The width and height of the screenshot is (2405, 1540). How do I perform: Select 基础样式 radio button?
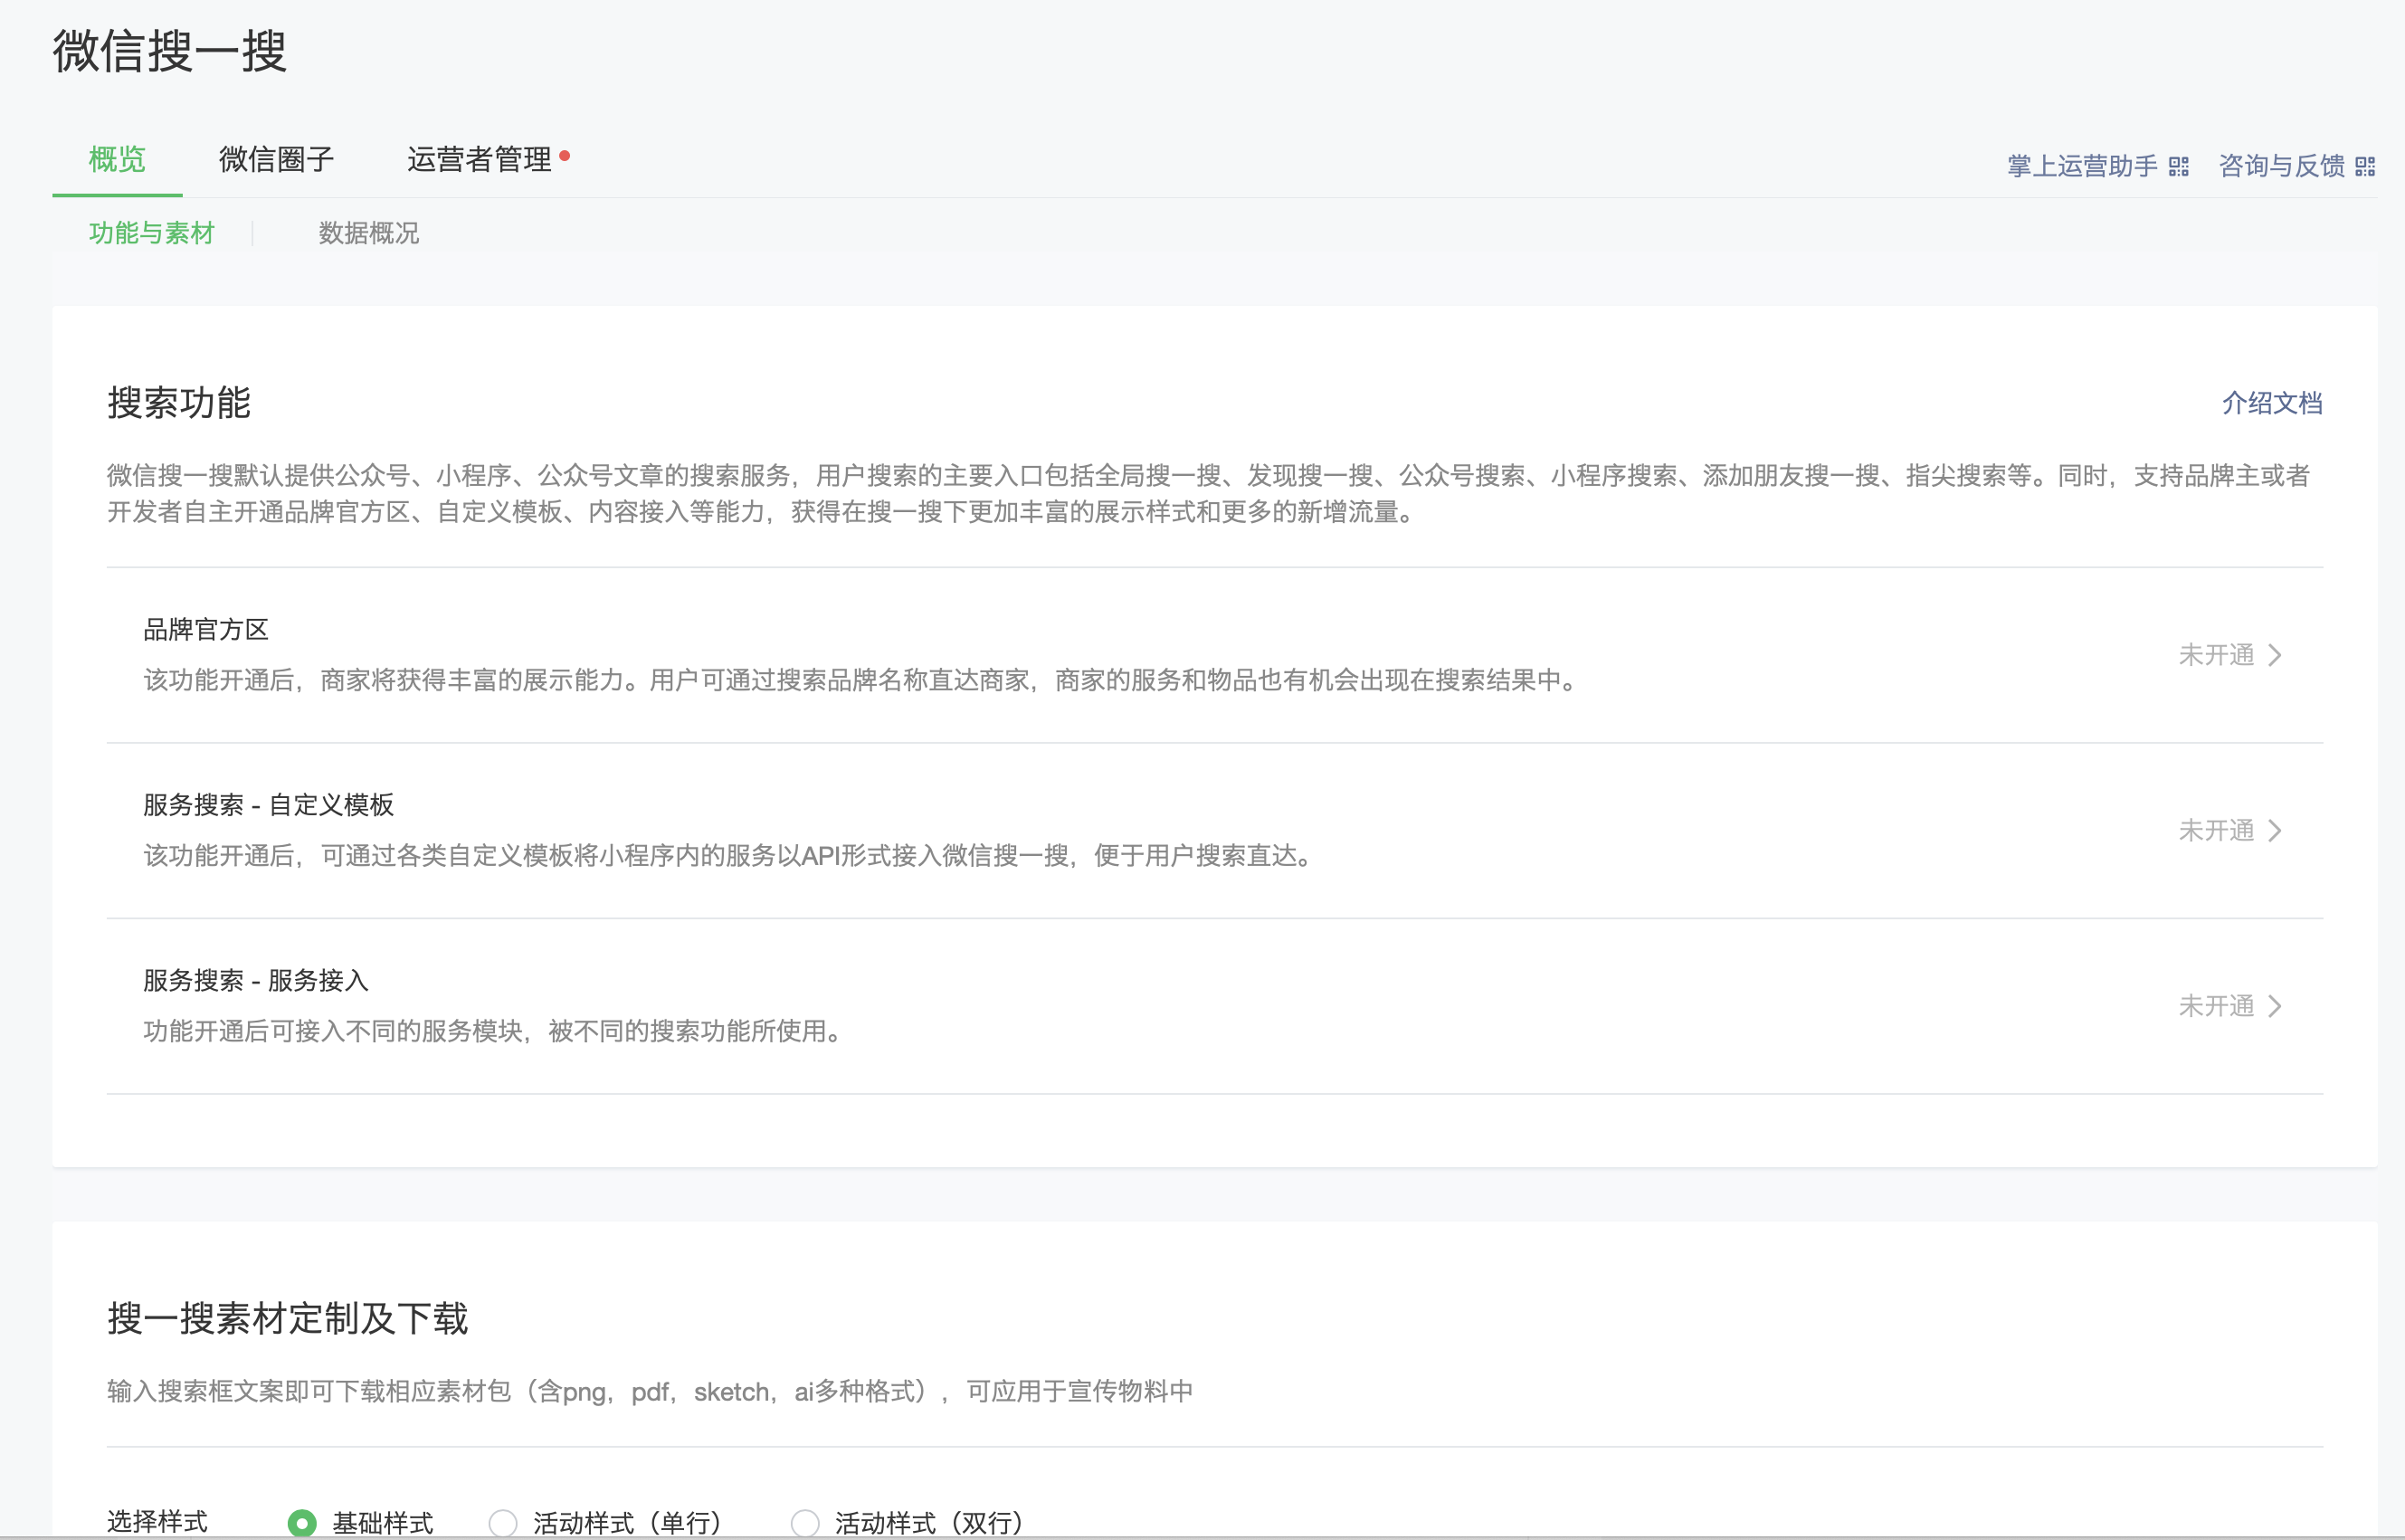click(302, 1523)
